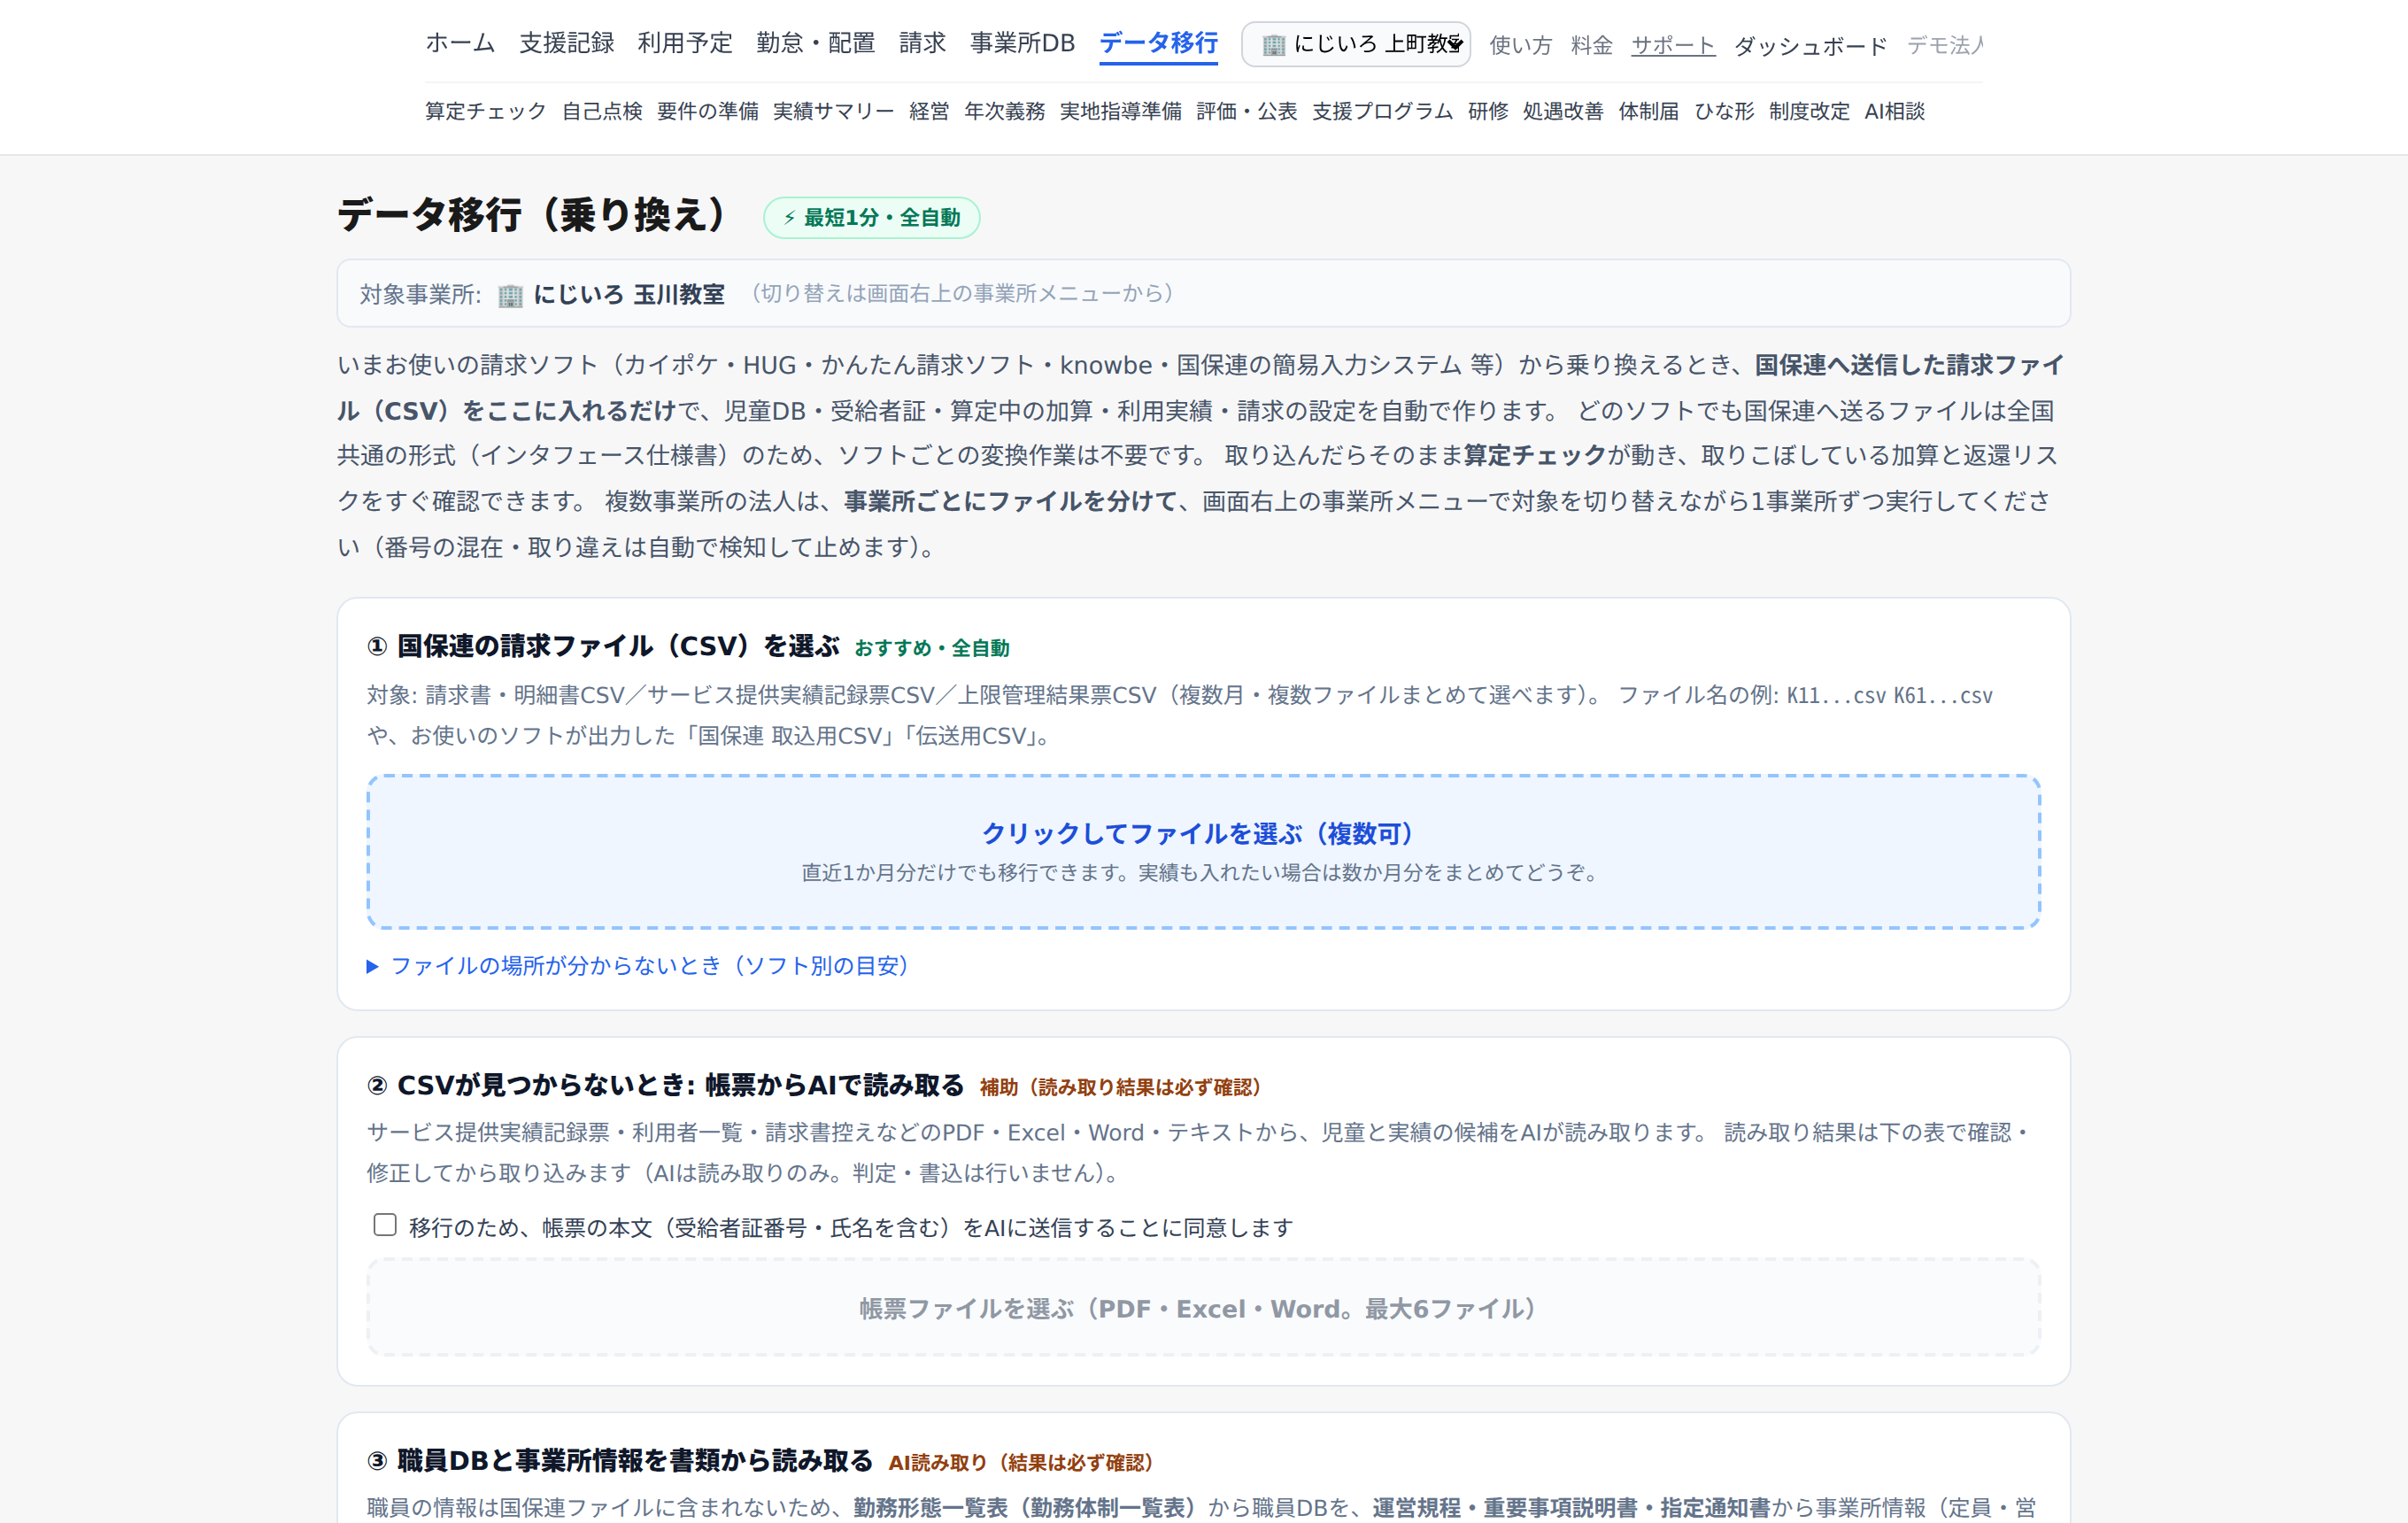Image resolution: width=2408 pixels, height=1523 pixels.
Task: Click heading ① 国保連の請求ファイル（CSV）を選ぶ
Action: point(603,646)
